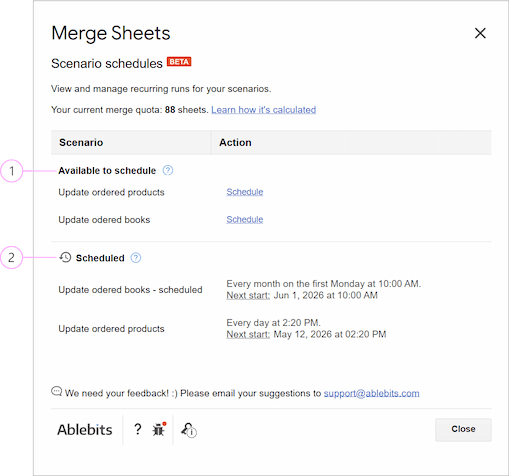Click the feedback speech bubble icon

click(x=56, y=391)
